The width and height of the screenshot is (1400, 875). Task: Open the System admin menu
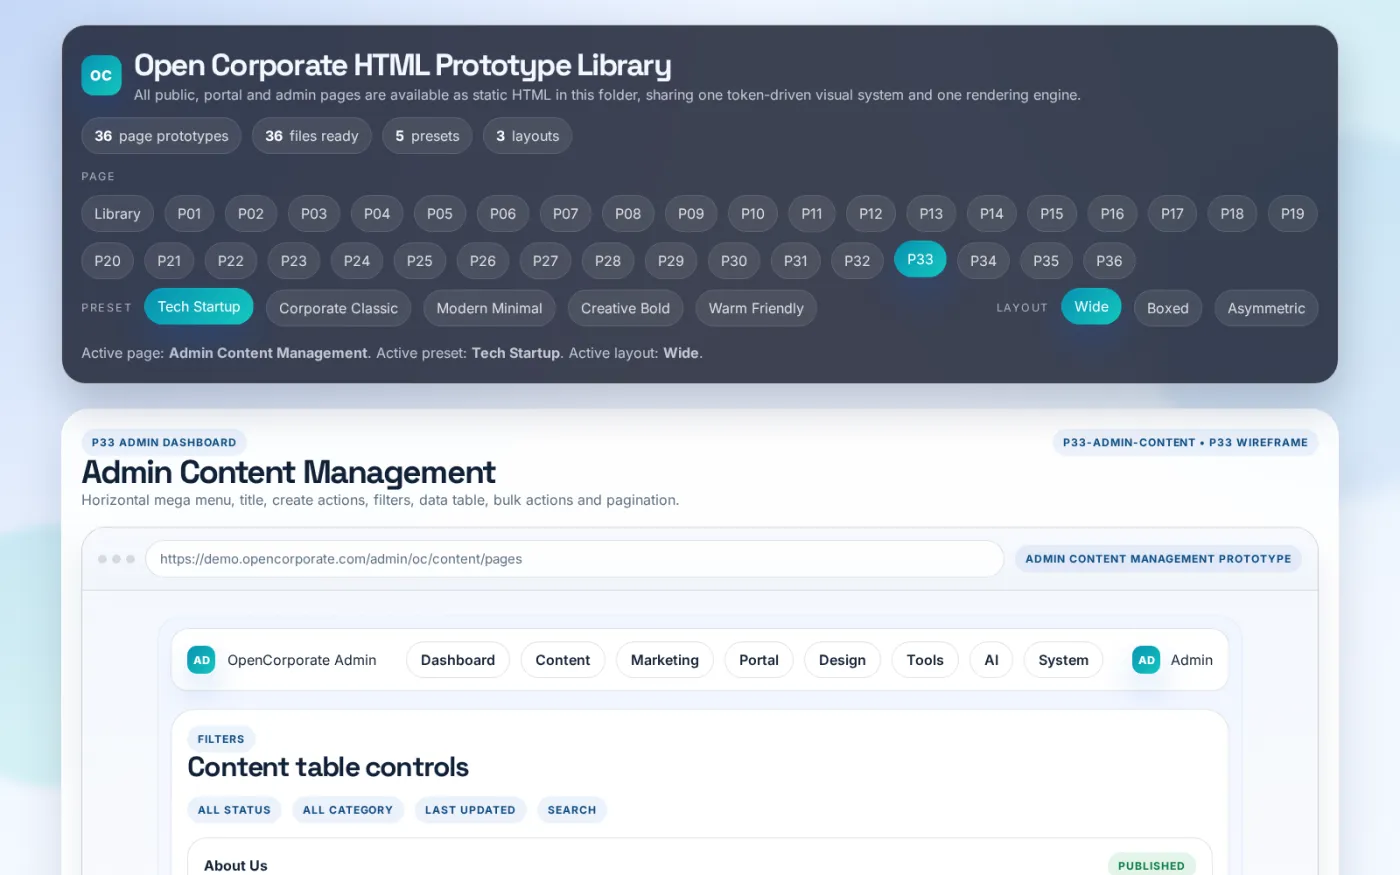click(1063, 660)
